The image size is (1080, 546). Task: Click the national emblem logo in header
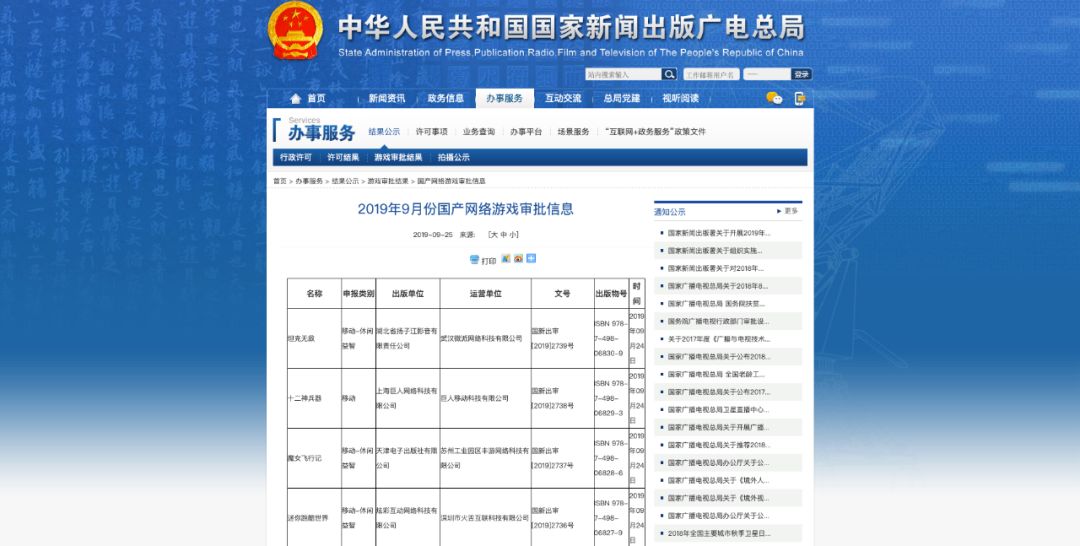[295, 31]
